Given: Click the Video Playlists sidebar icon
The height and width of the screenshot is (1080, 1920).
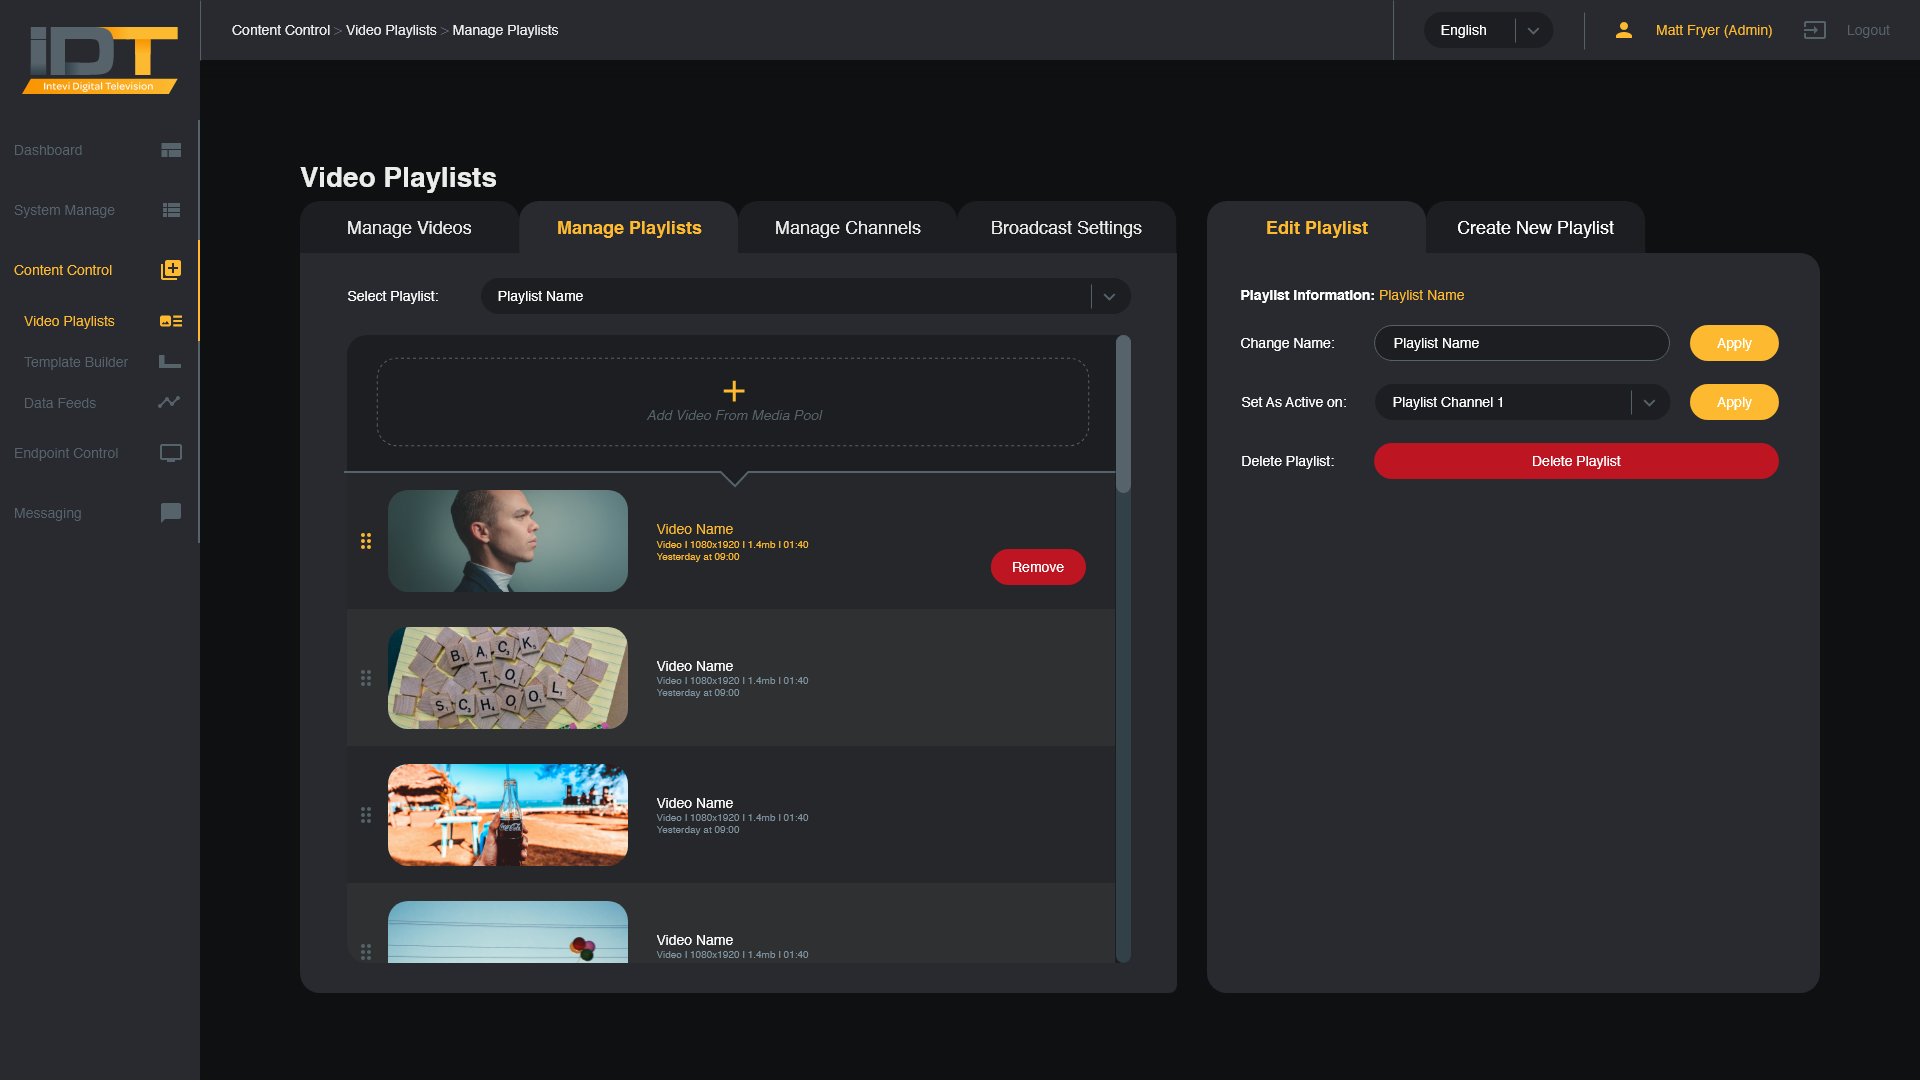Looking at the screenshot, I should click(171, 321).
